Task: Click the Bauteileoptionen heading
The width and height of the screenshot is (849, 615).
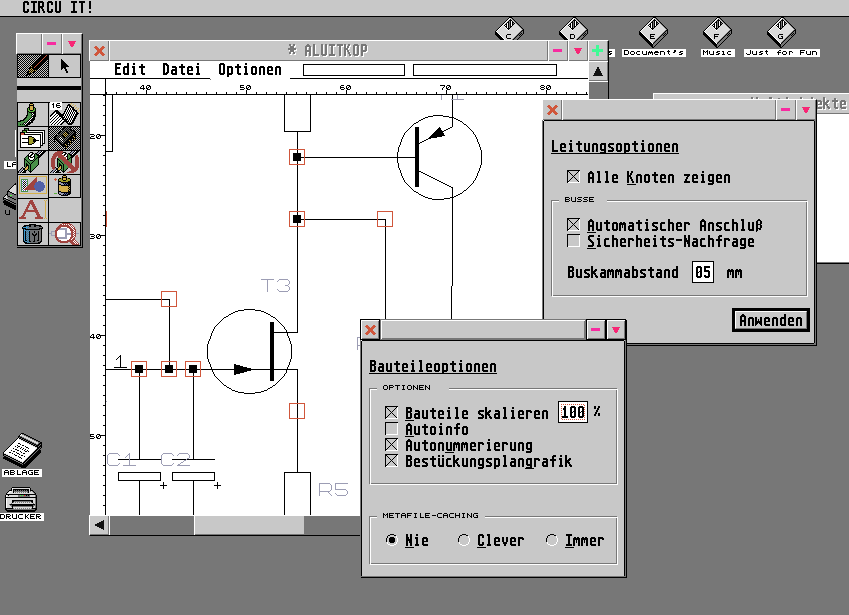Action: point(433,367)
